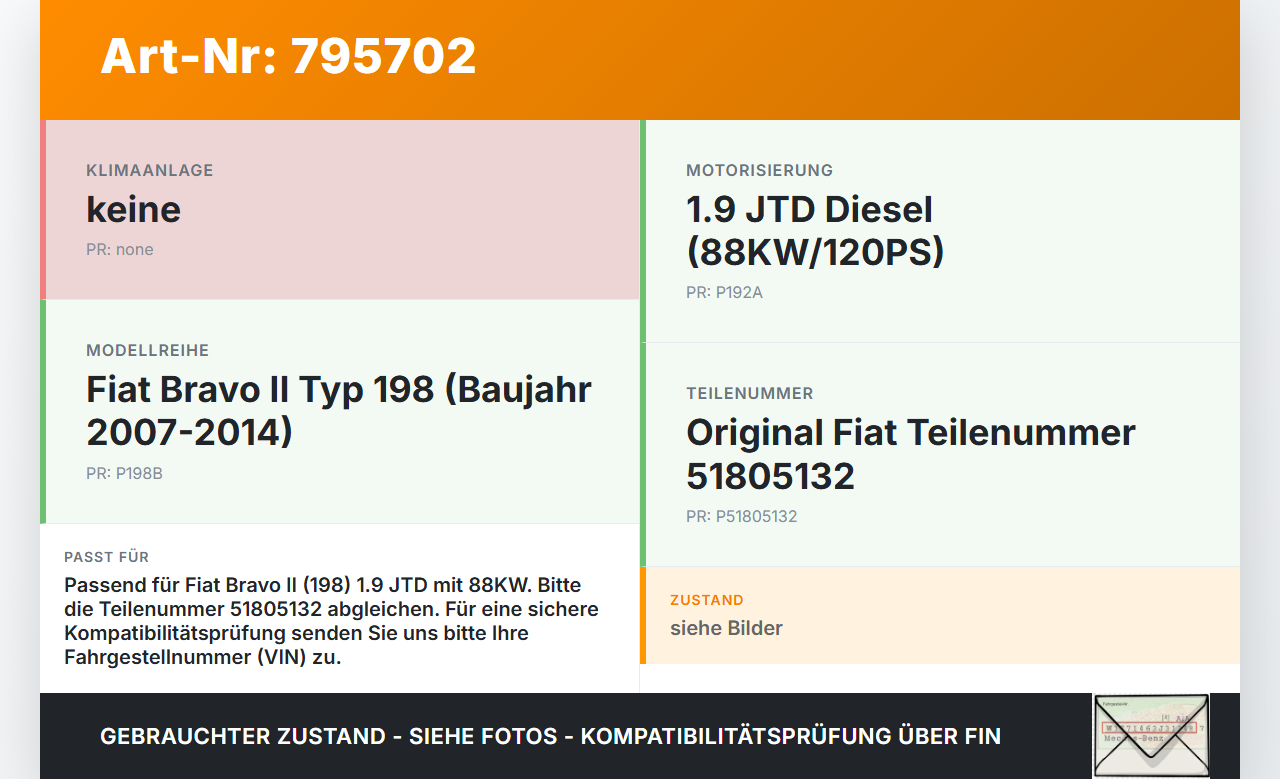This screenshot has height=779, width=1280.
Task: Click the 'TEILENUMMER' label
Action: [x=750, y=393]
